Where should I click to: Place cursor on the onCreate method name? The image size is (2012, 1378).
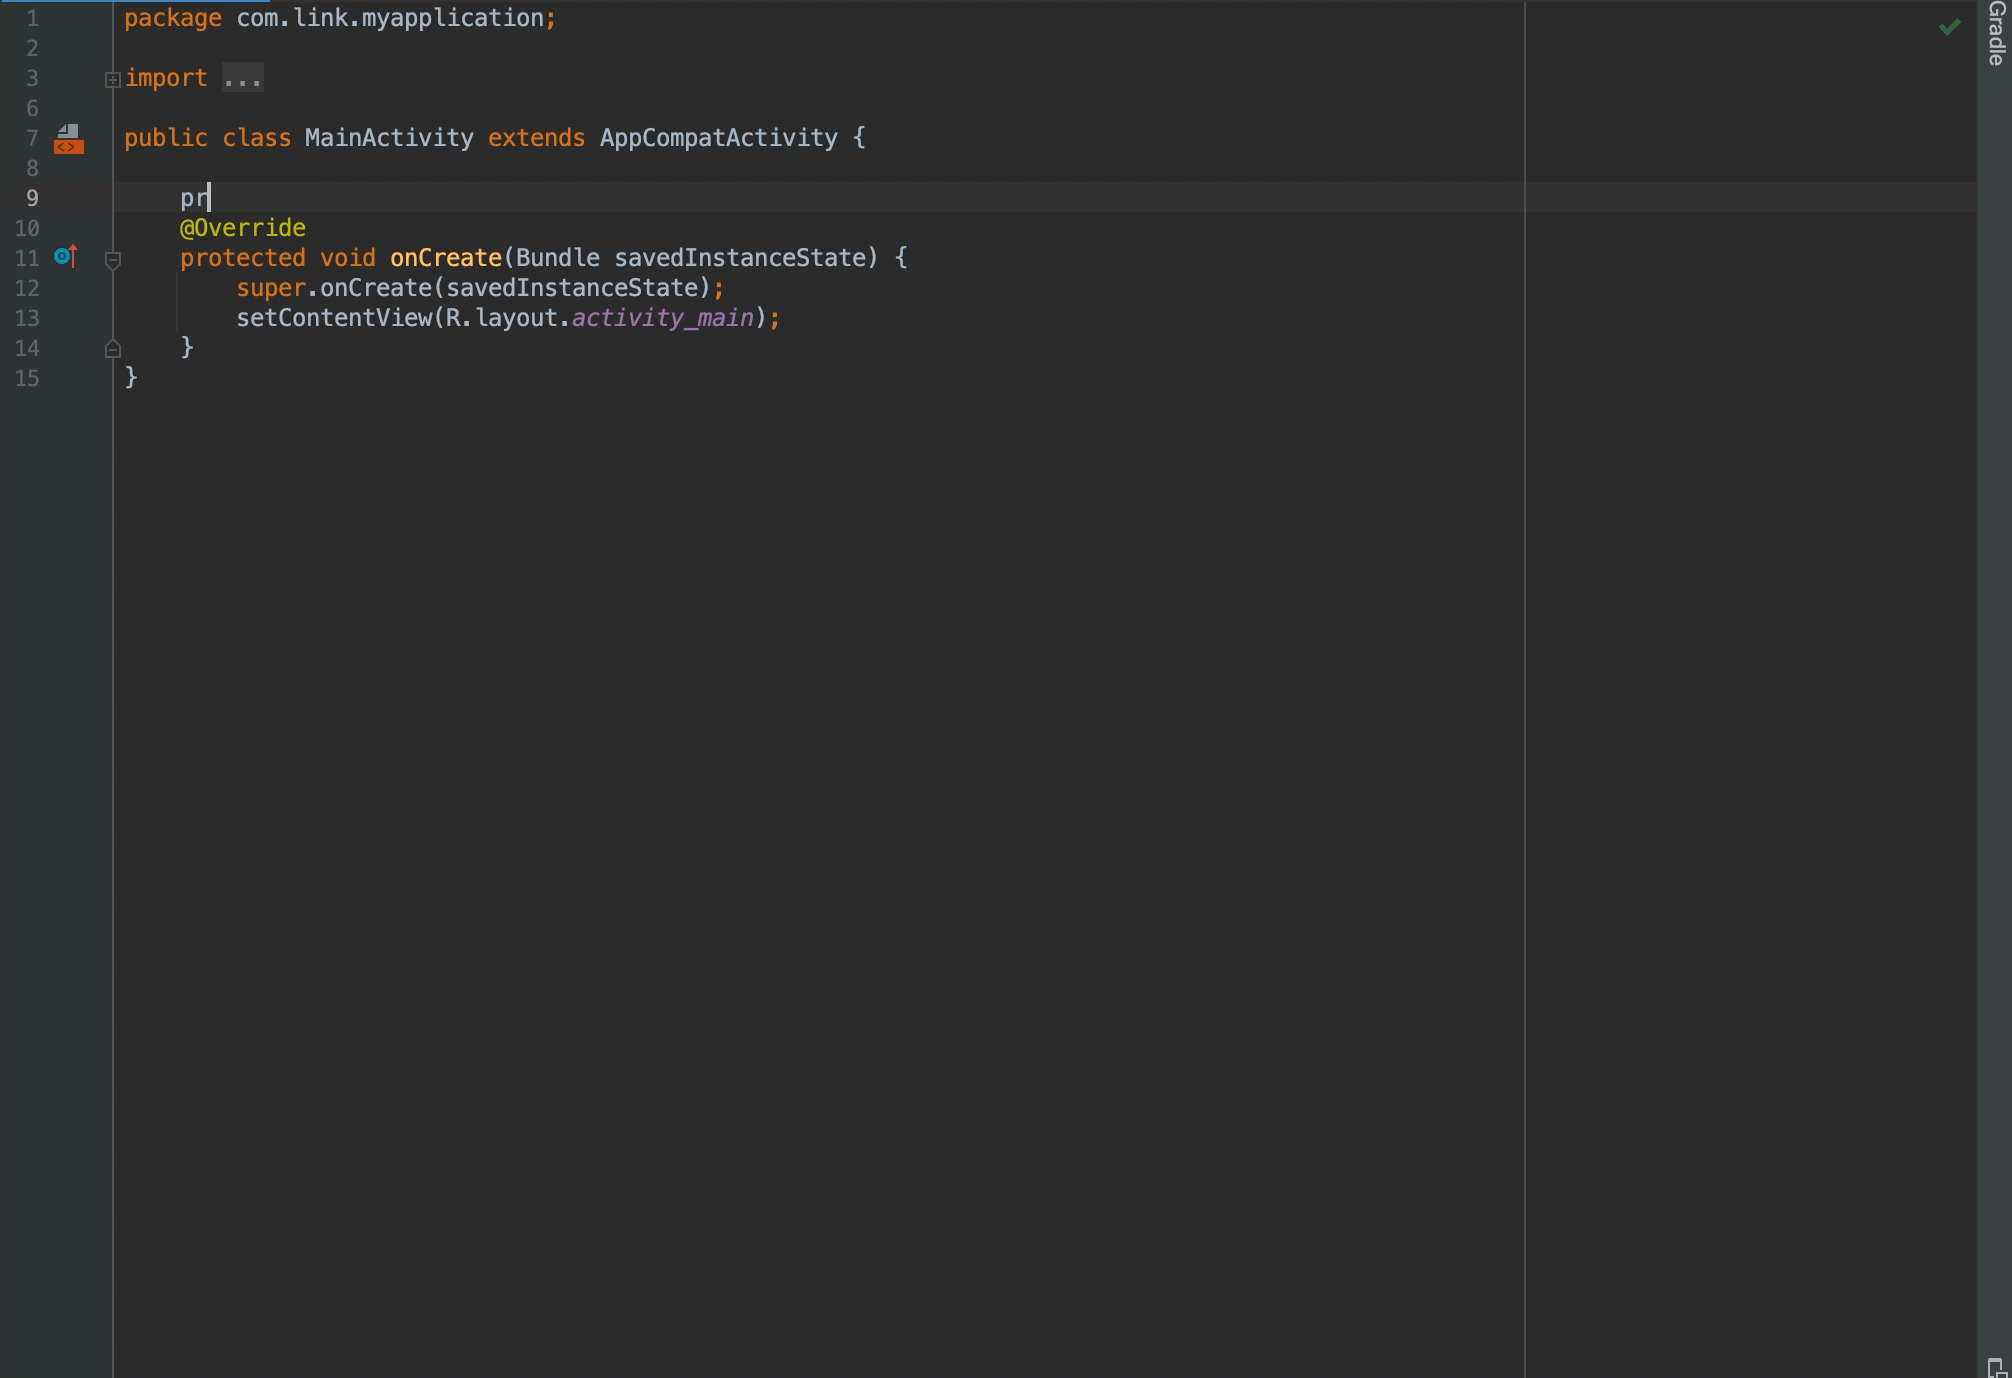[x=445, y=258]
